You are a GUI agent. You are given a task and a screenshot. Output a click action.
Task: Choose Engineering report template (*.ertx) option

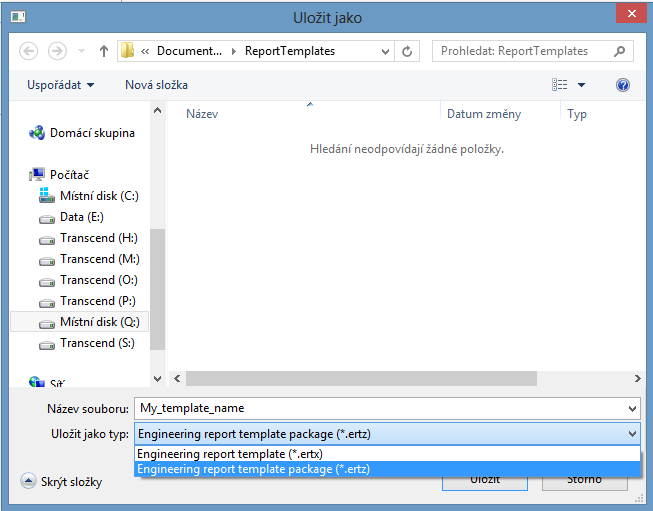[x=230, y=454]
